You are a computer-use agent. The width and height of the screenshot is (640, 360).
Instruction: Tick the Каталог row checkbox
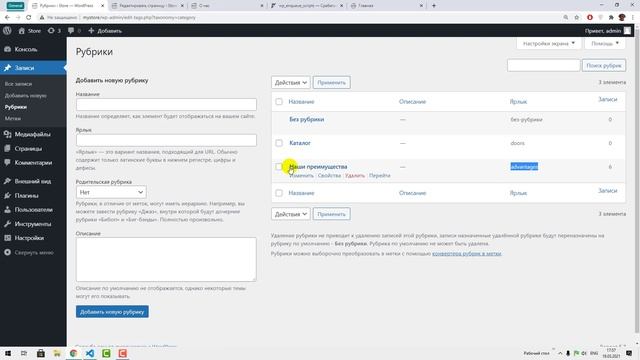(279, 143)
